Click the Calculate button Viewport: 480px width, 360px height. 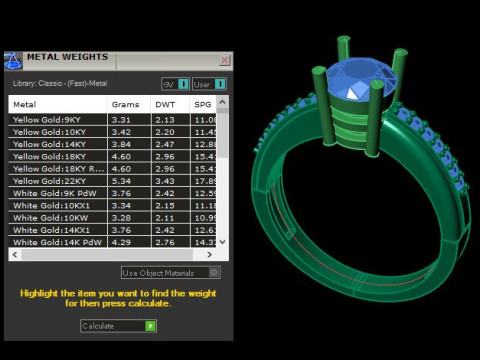(x=118, y=326)
